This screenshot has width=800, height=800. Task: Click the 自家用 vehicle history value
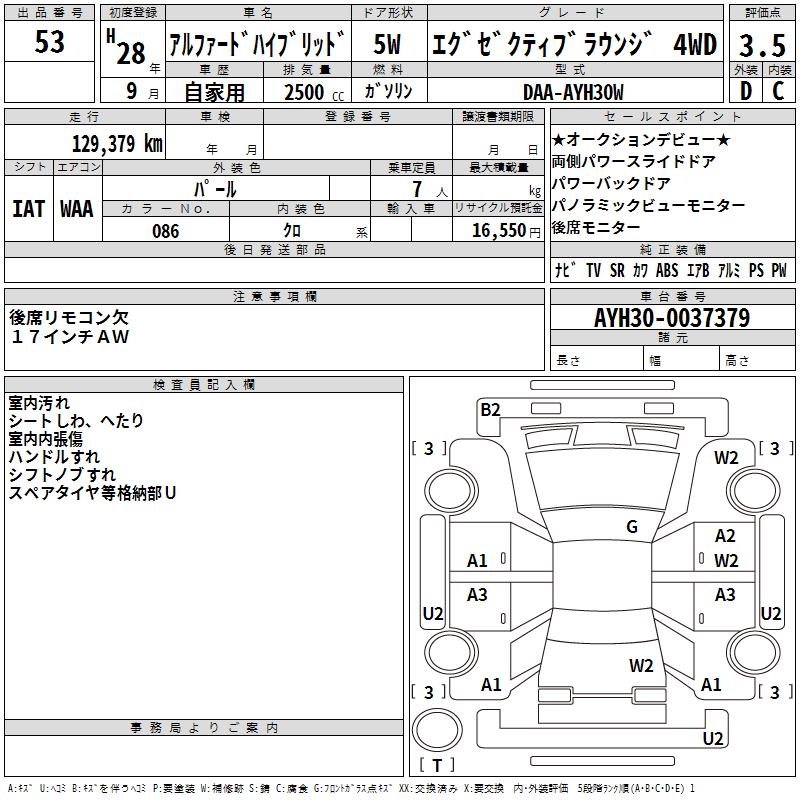[214, 92]
